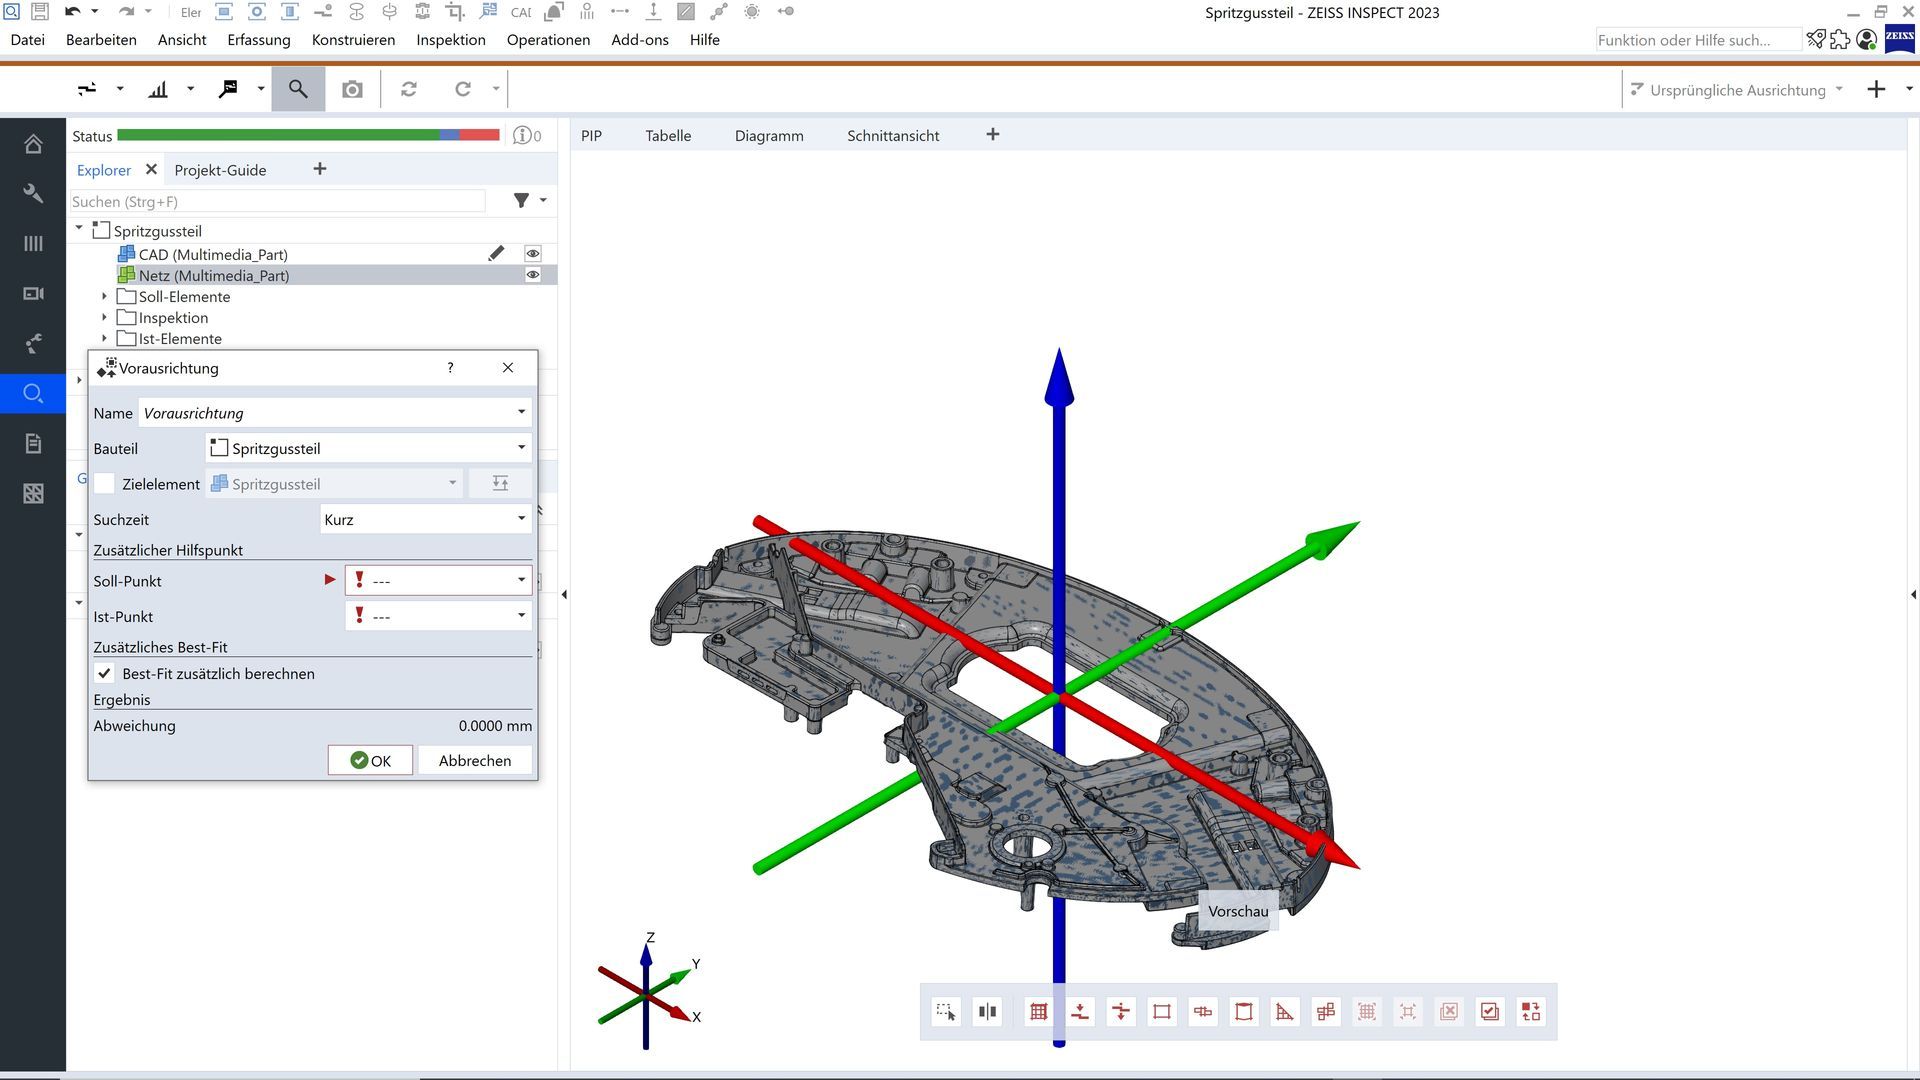Open the Konstruieren menu
This screenshot has height=1080, width=1920.
[x=353, y=40]
